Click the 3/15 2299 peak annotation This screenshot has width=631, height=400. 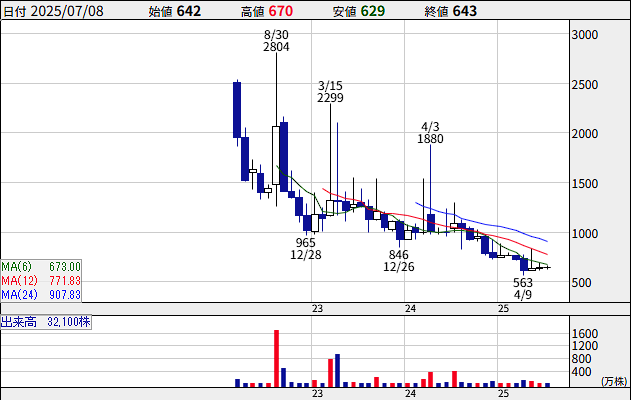coord(330,91)
